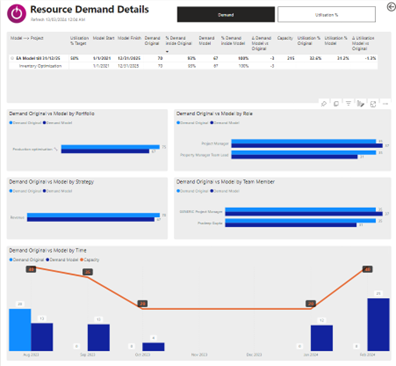396x366 pixels.
Task: Click the pink power logo icon
Action: [x=16, y=14]
